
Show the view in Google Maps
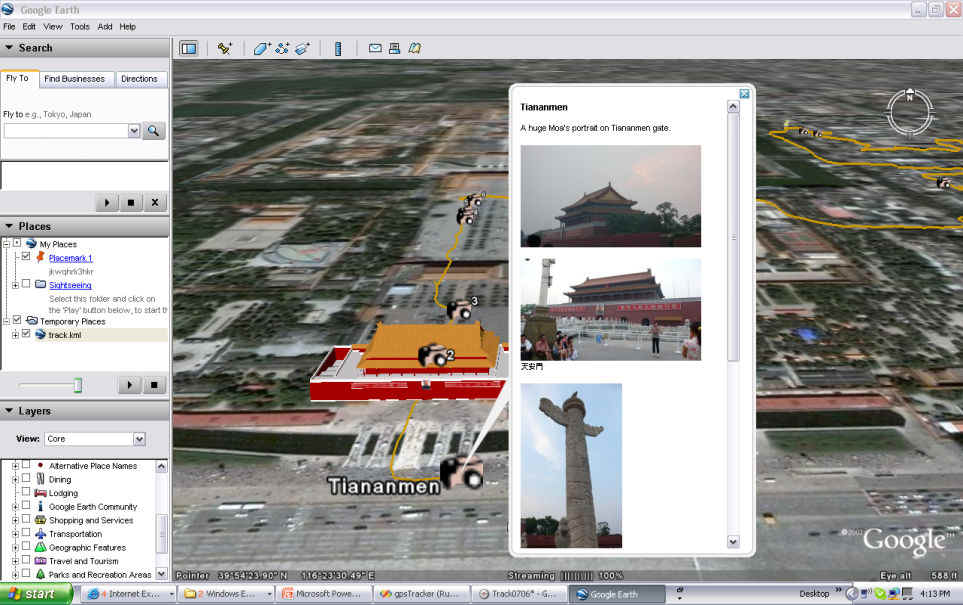tap(415, 48)
